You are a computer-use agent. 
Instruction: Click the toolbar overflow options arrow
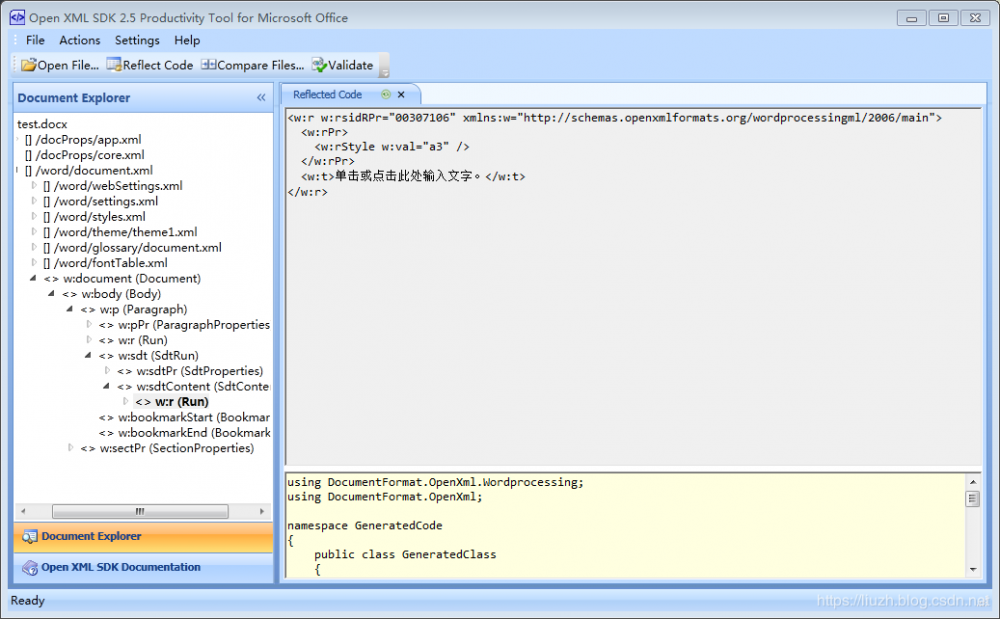tap(385, 66)
